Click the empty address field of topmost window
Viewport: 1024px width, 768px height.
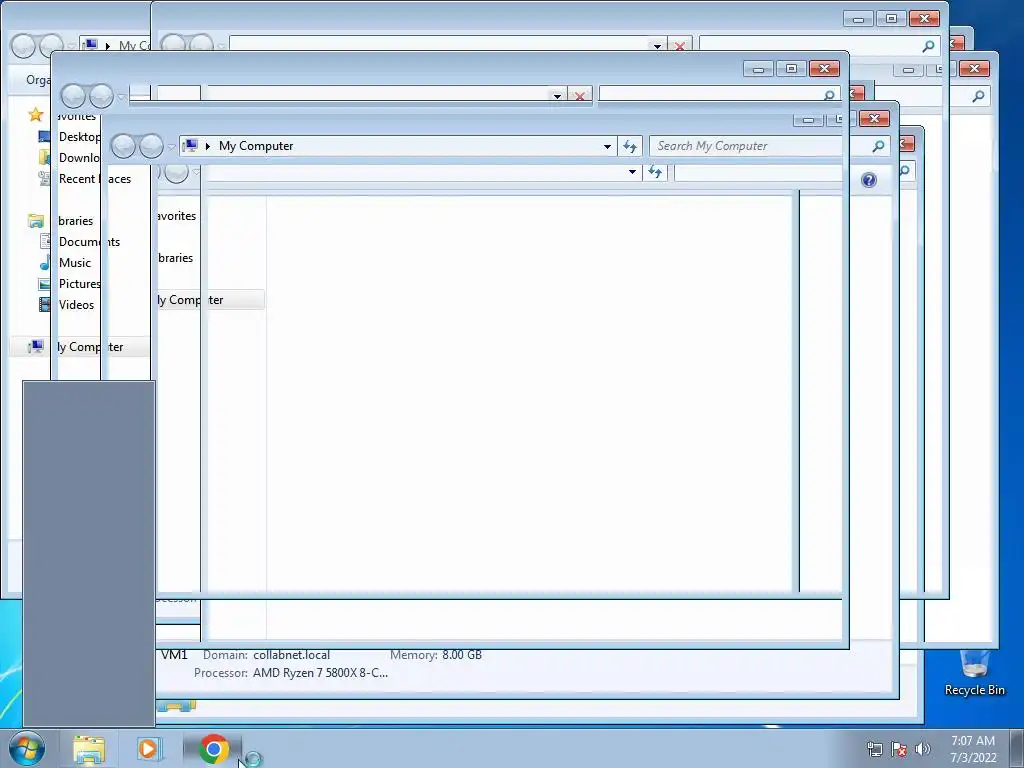[x=440, y=44]
